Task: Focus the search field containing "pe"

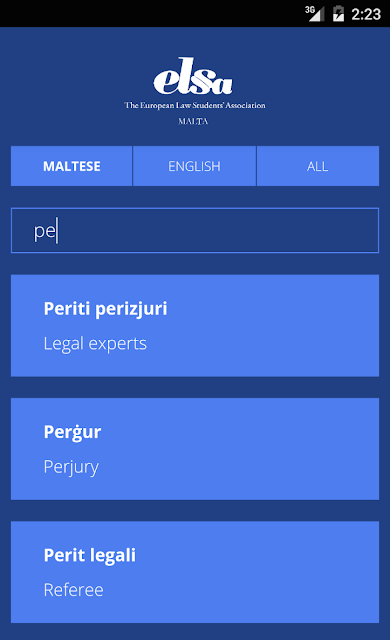Action: pyautogui.click(x=195, y=231)
